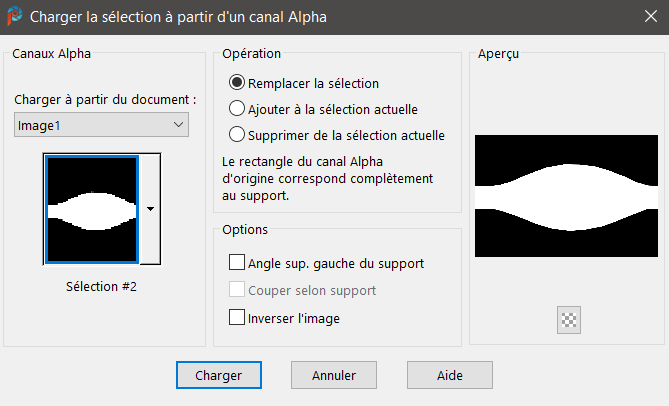Pick Supprimer de la sélection actuelle
The height and width of the screenshot is (406, 669).
coord(237,134)
